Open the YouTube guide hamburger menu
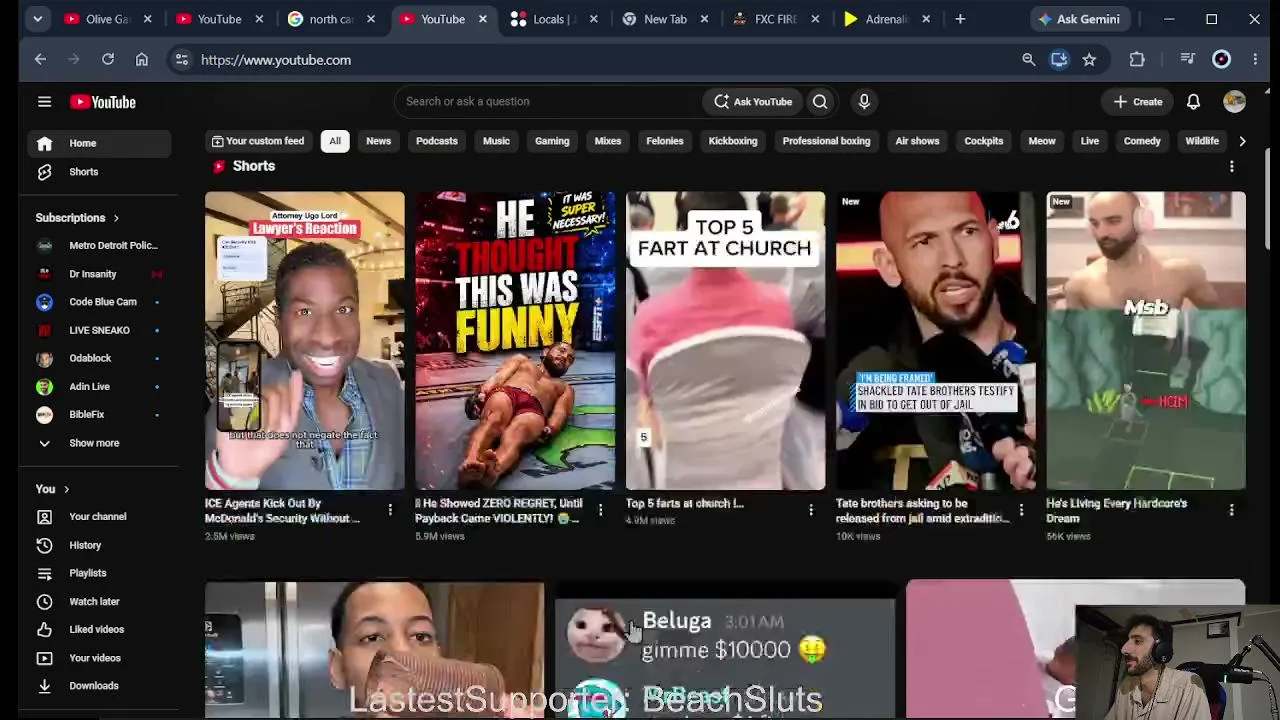 pyautogui.click(x=44, y=101)
